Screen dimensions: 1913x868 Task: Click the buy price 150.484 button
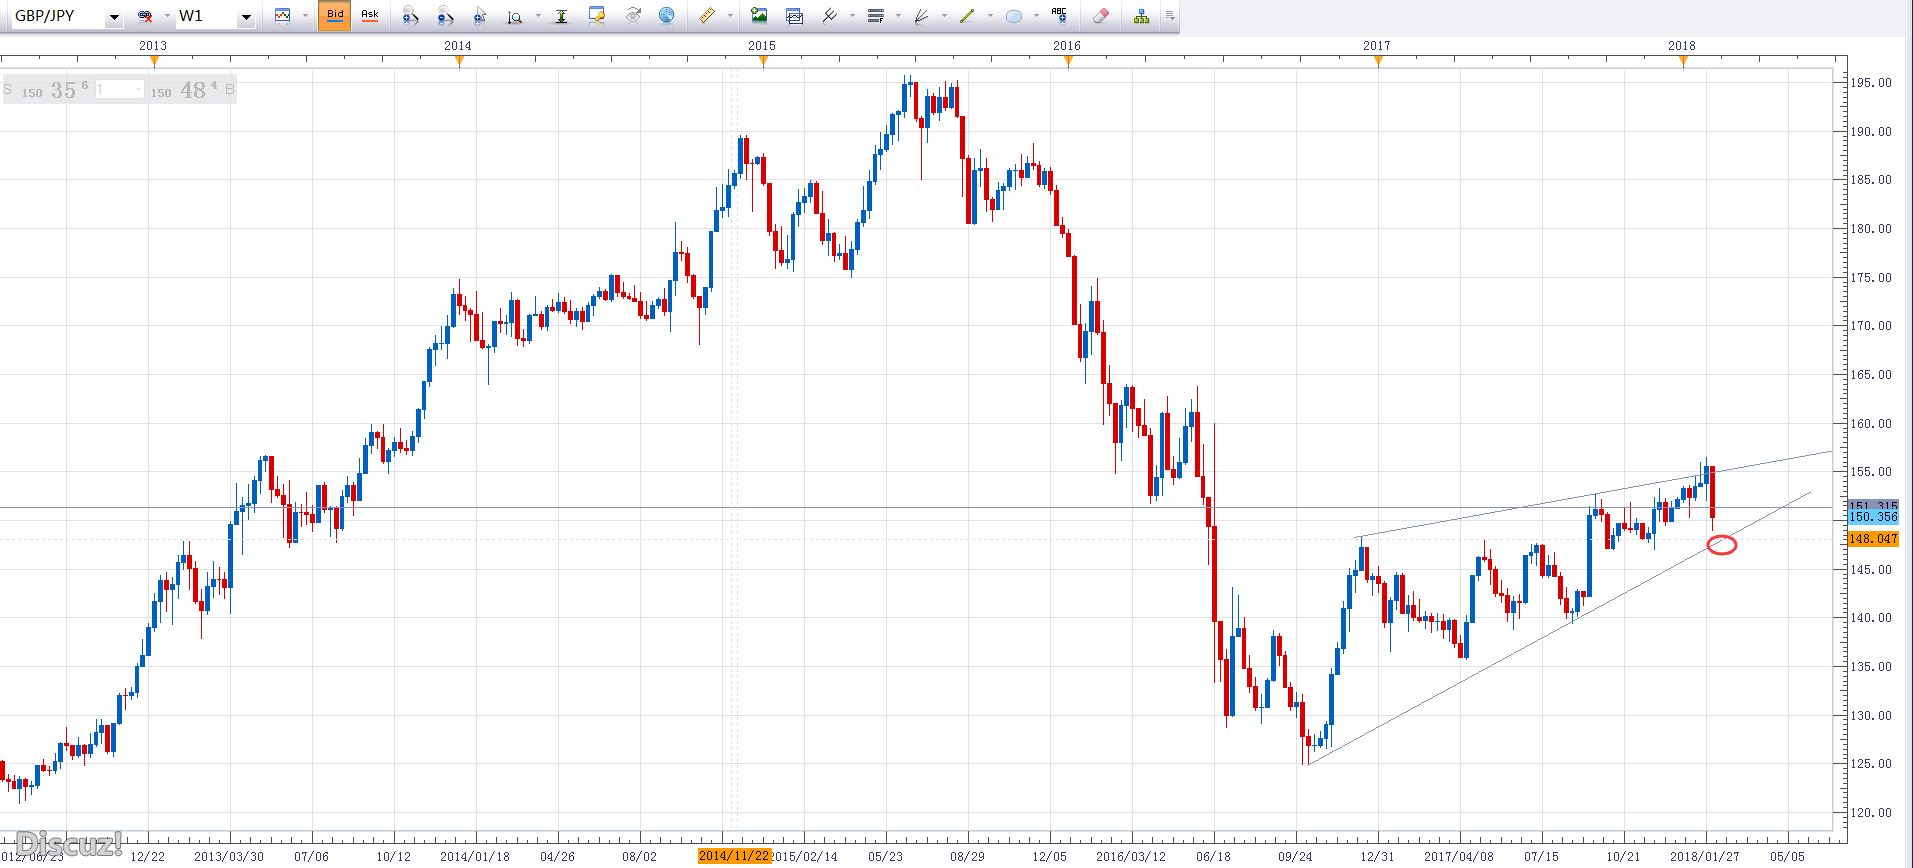(x=193, y=90)
